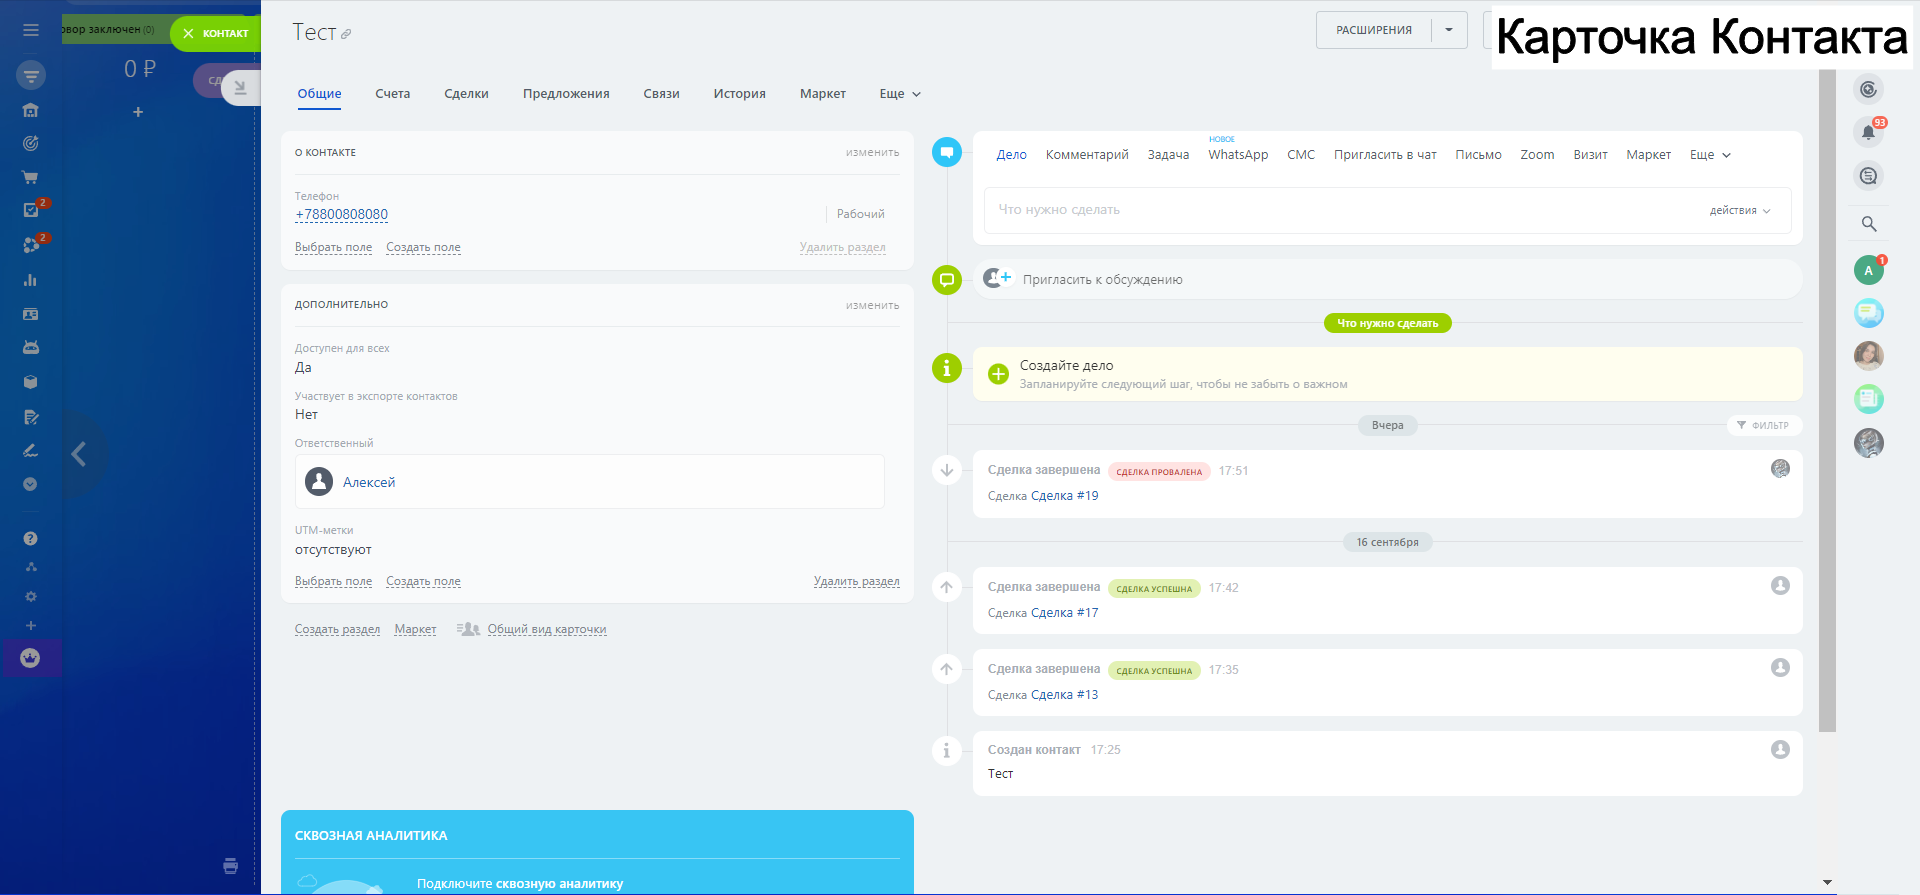This screenshot has width=1920, height=895.
Task: Click the ФИЛЬТР button in timeline
Action: (x=1764, y=426)
